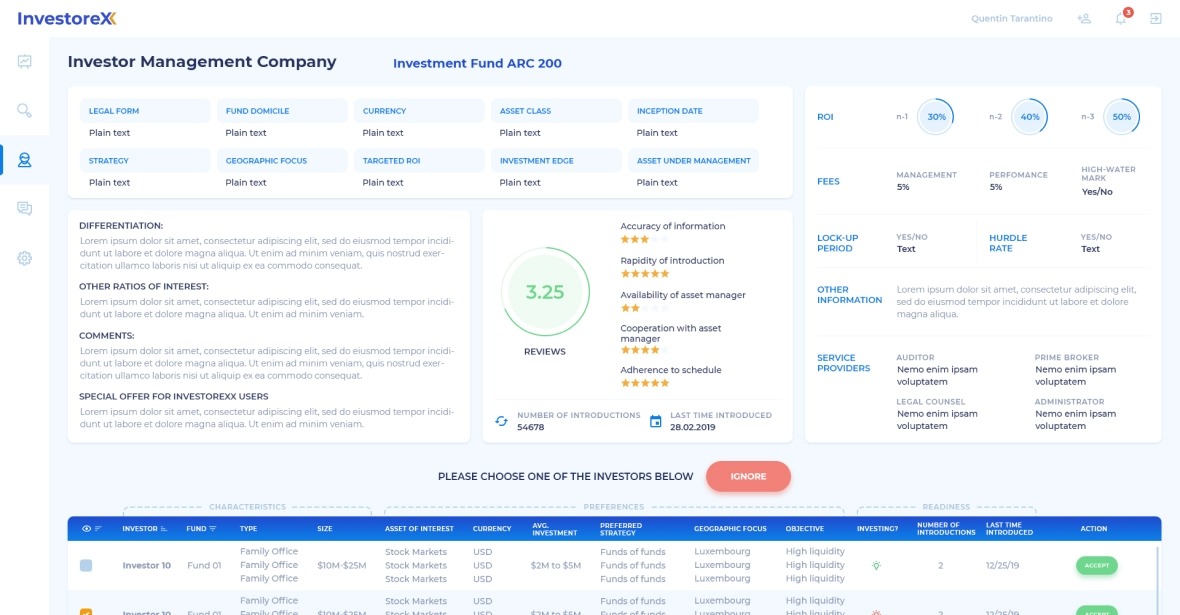This screenshot has height=615, width=1180.
Task: Select the investor profile icon in sidebar
Action: point(24,160)
